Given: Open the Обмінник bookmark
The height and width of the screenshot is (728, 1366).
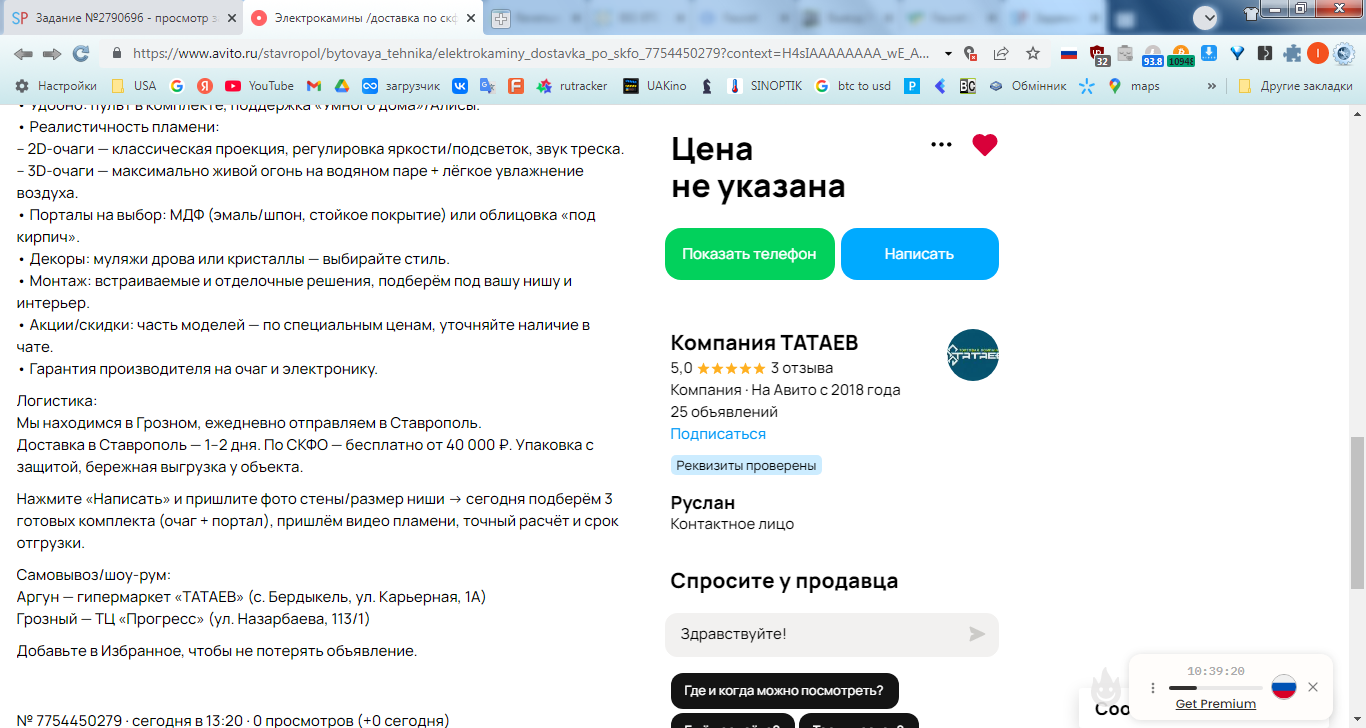Looking at the screenshot, I should (1027, 86).
